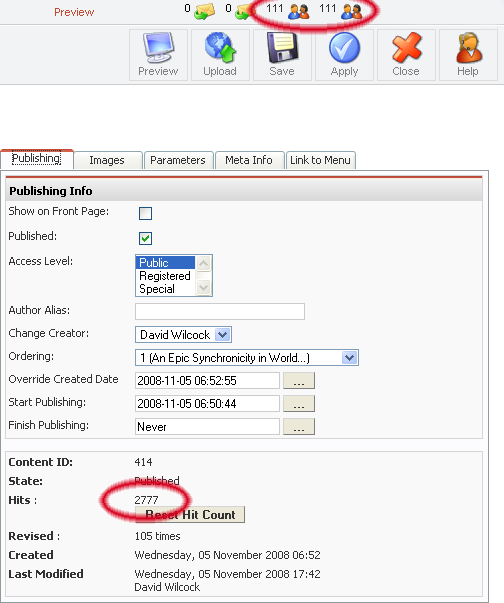Switch to the Images tab
Image resolution: width=504 pixels, height=603 pixels.
(107, 160)
